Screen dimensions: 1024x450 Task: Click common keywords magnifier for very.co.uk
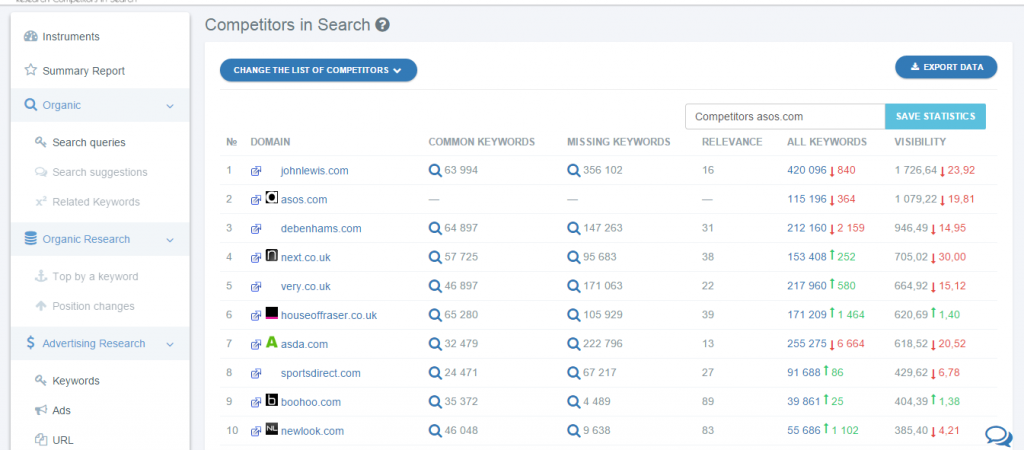pyautogui.click(x=435, y=286)
